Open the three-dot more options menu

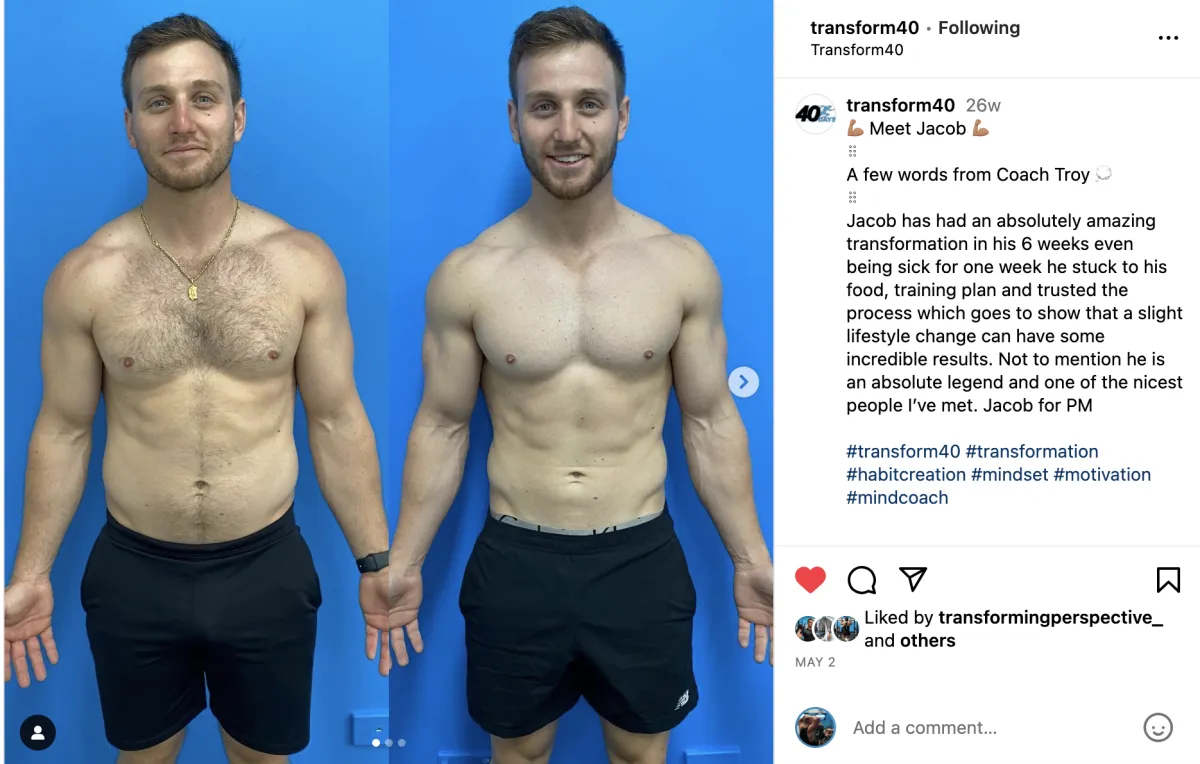click(x=1168, y=38)
